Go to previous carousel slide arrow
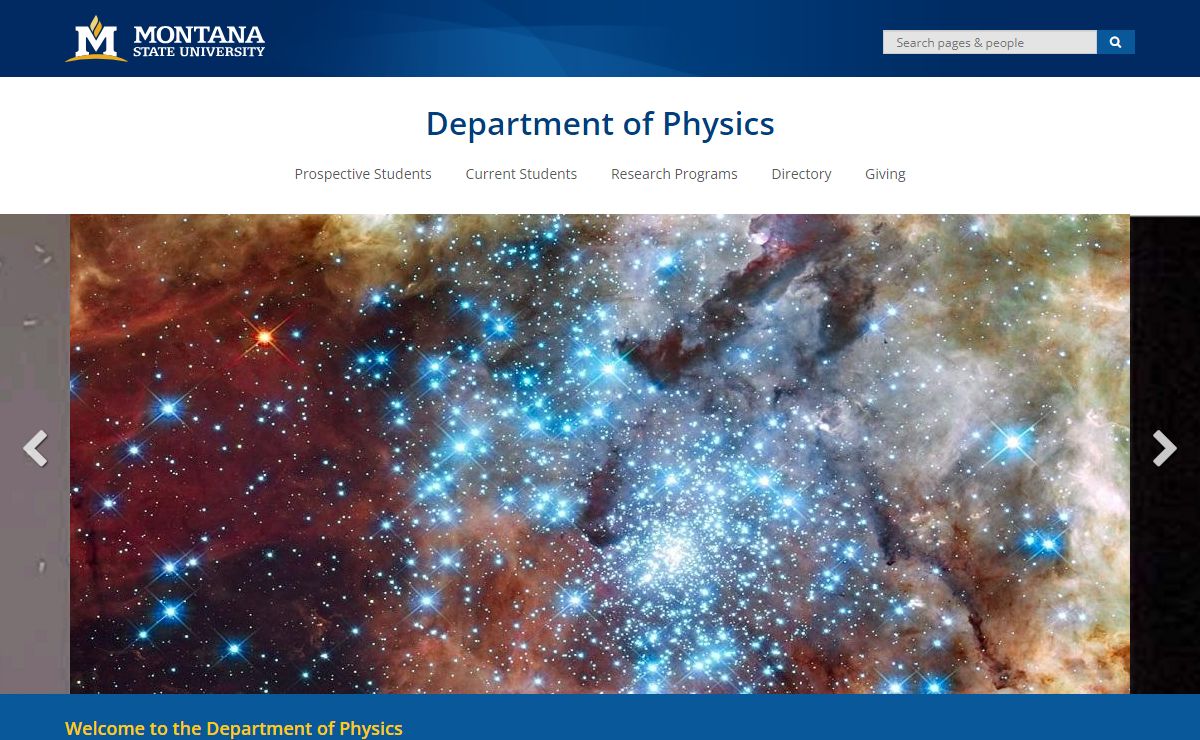The height and width of the screenshot is (740, 1200). pyautogui.click(x=35, y=449)
